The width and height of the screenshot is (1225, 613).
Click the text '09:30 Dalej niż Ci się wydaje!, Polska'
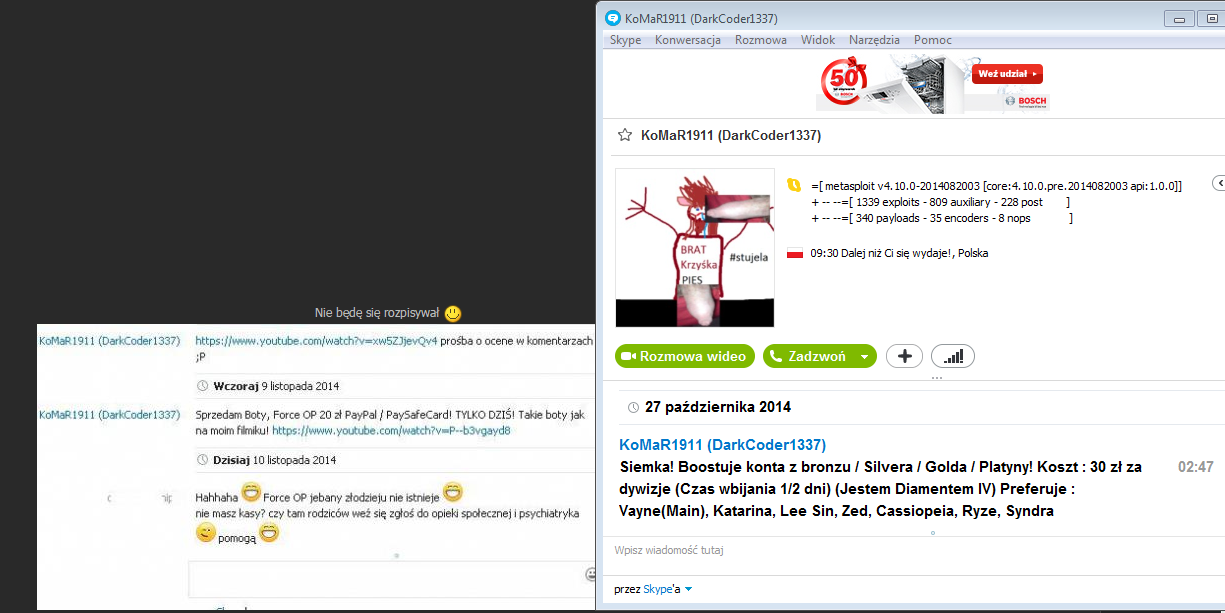click(899, 253)
